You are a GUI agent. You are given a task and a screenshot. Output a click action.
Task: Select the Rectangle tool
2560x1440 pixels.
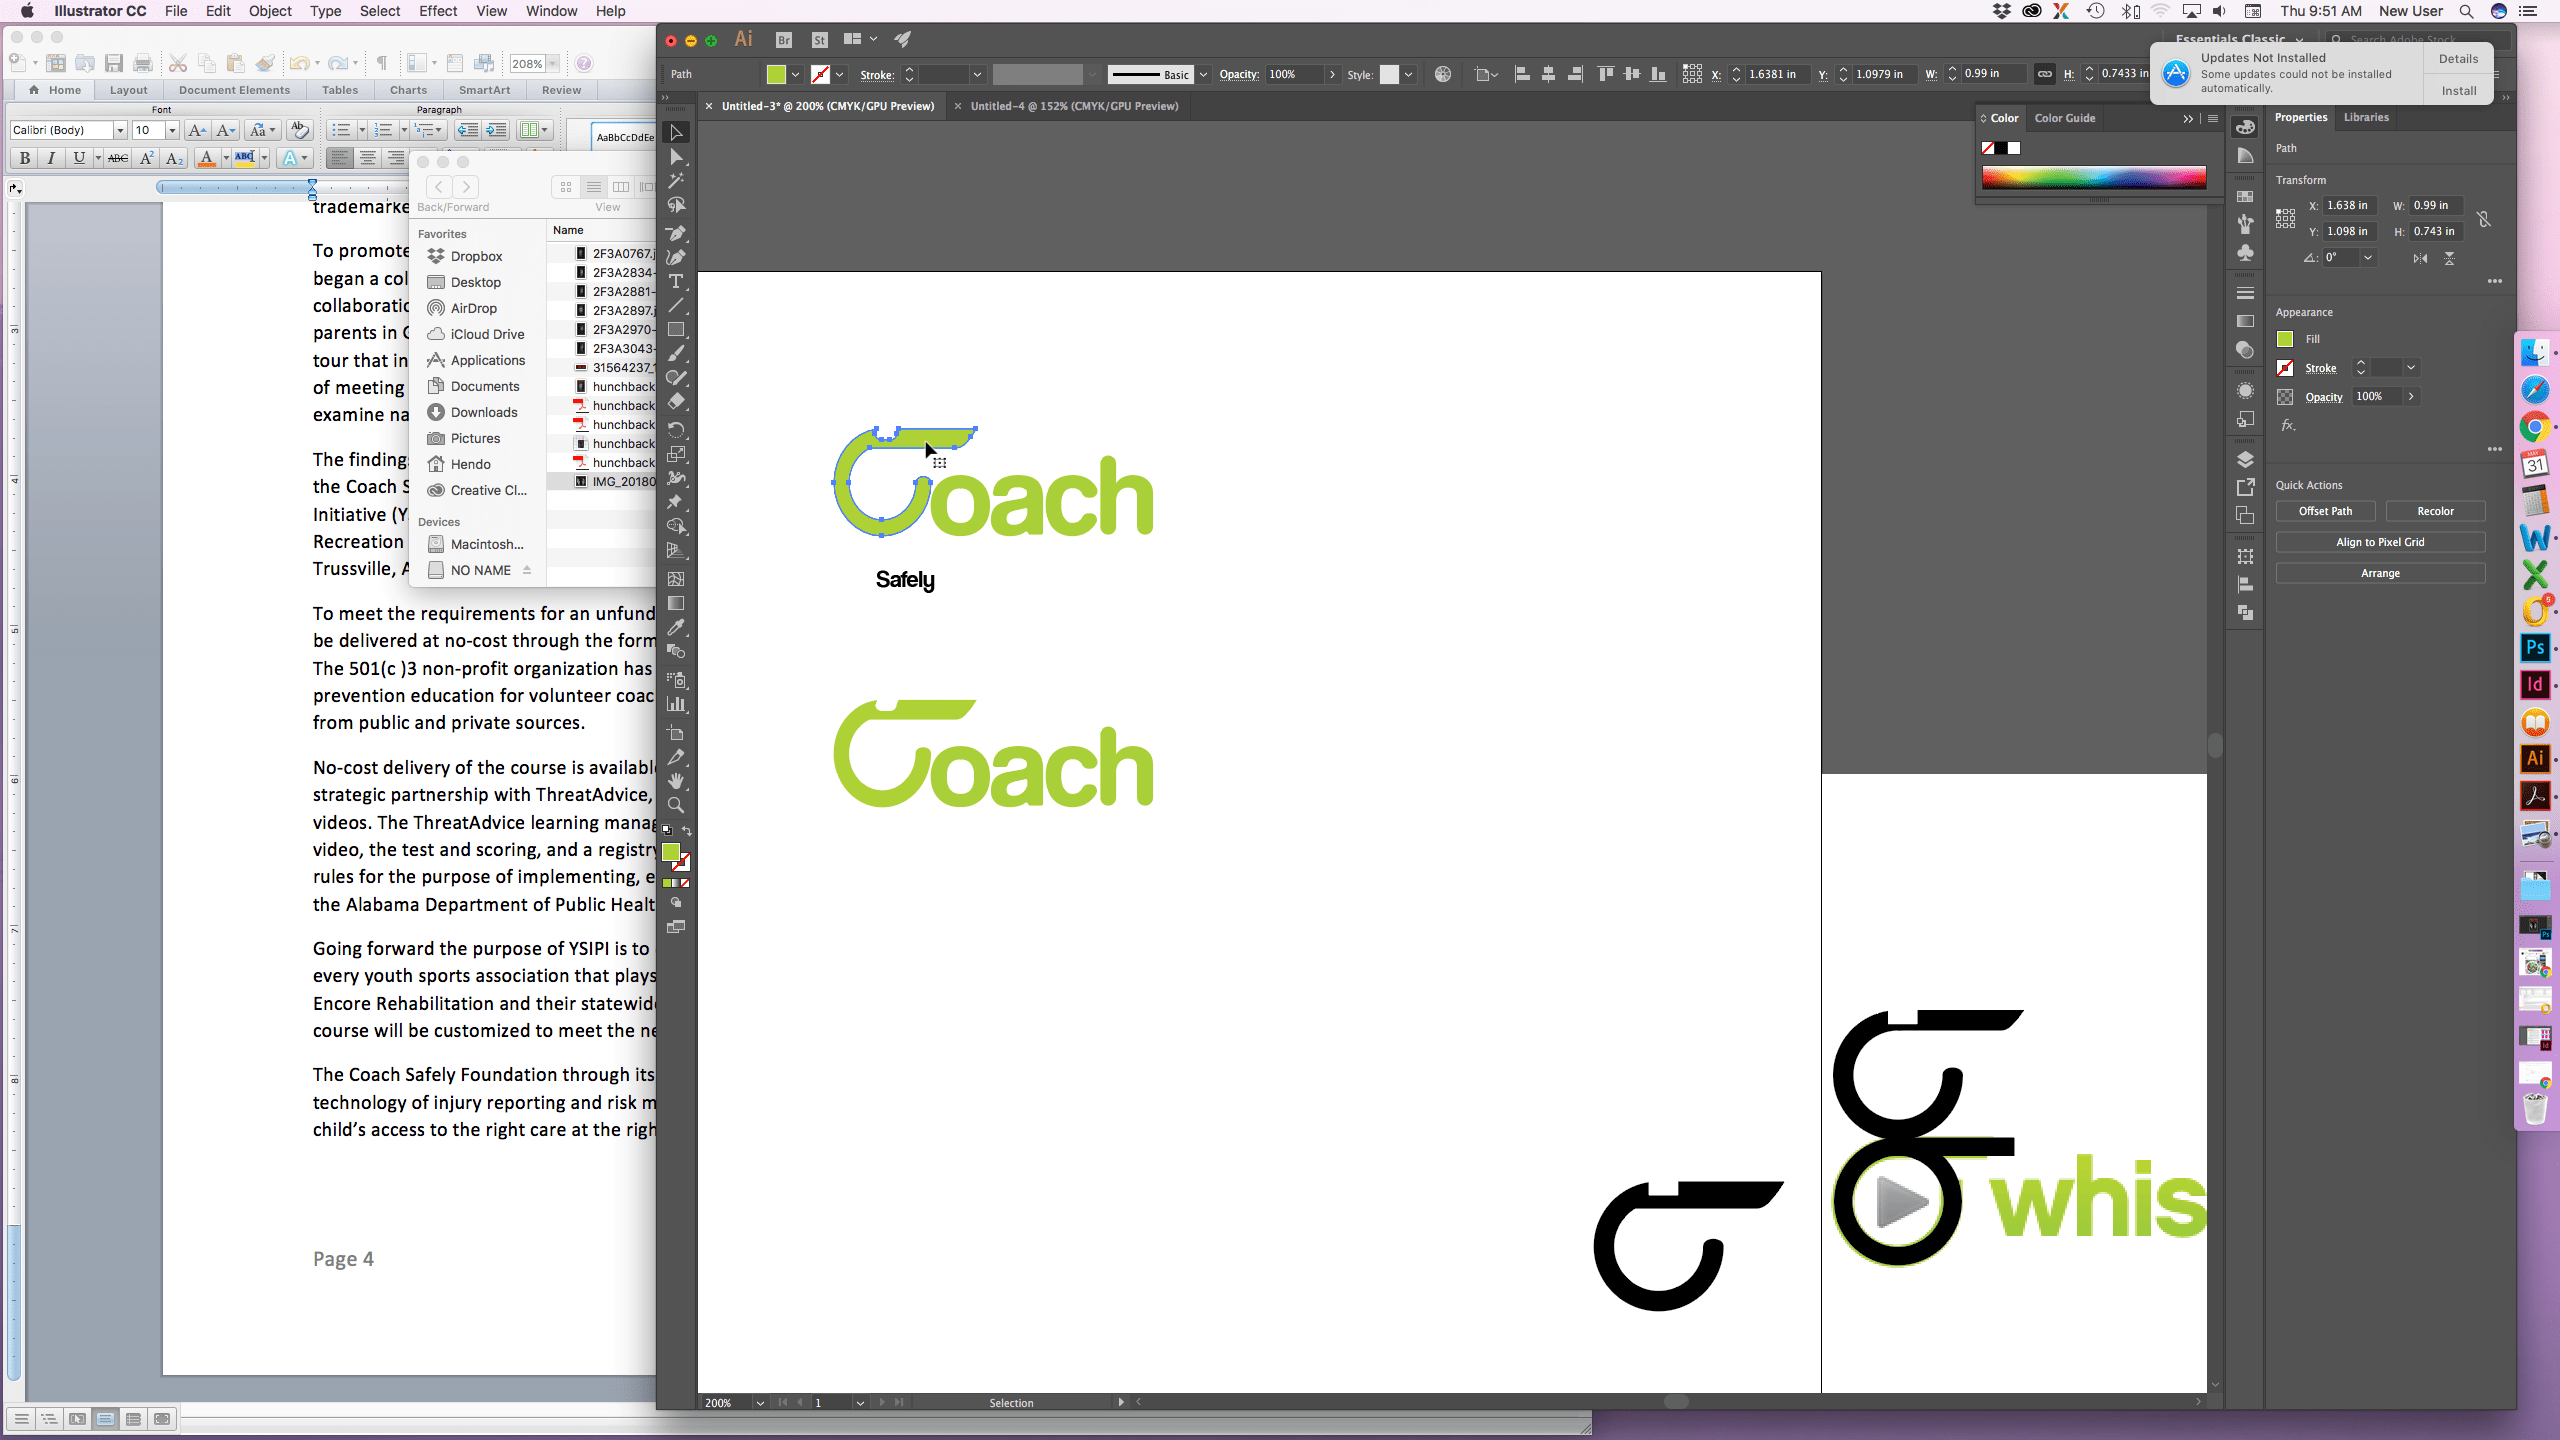coord(676,329)
